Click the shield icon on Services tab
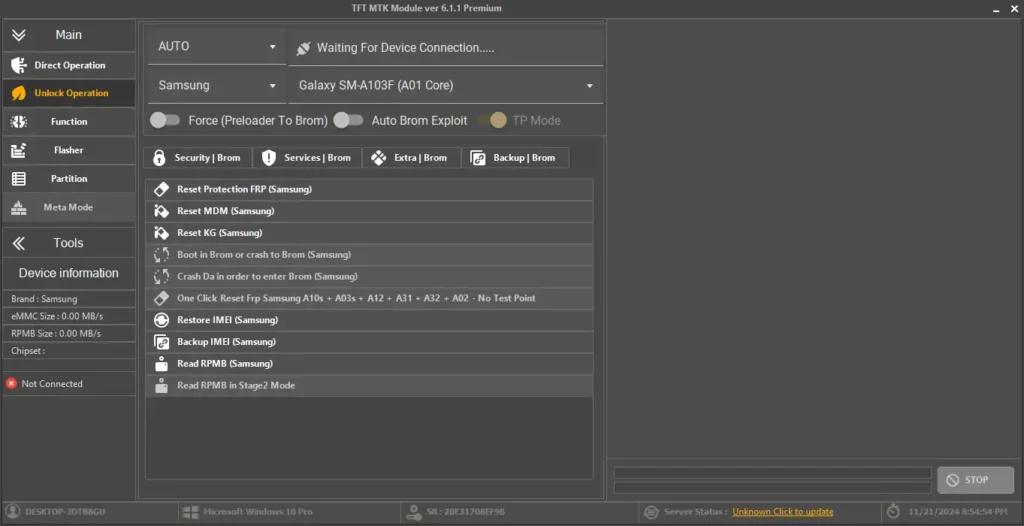This screenshot has height=526, width=1024. [x=268, y=157]
